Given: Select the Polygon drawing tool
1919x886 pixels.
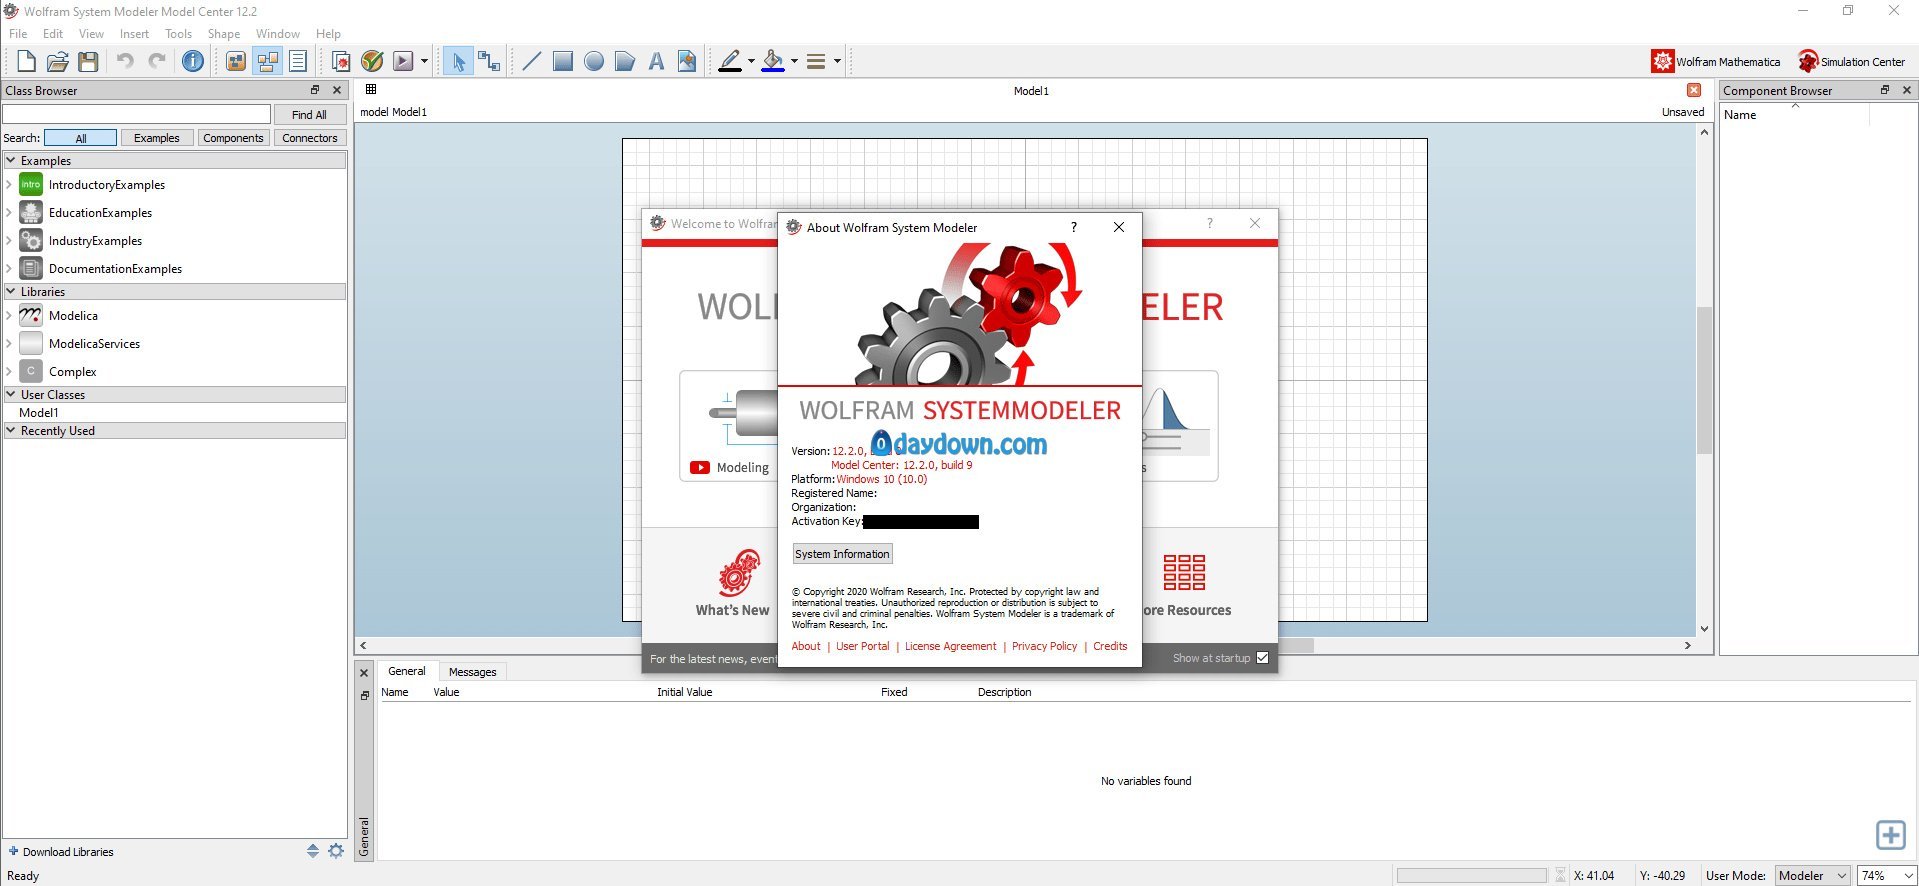Looking at the screenshot, I should tap(625, 62).
